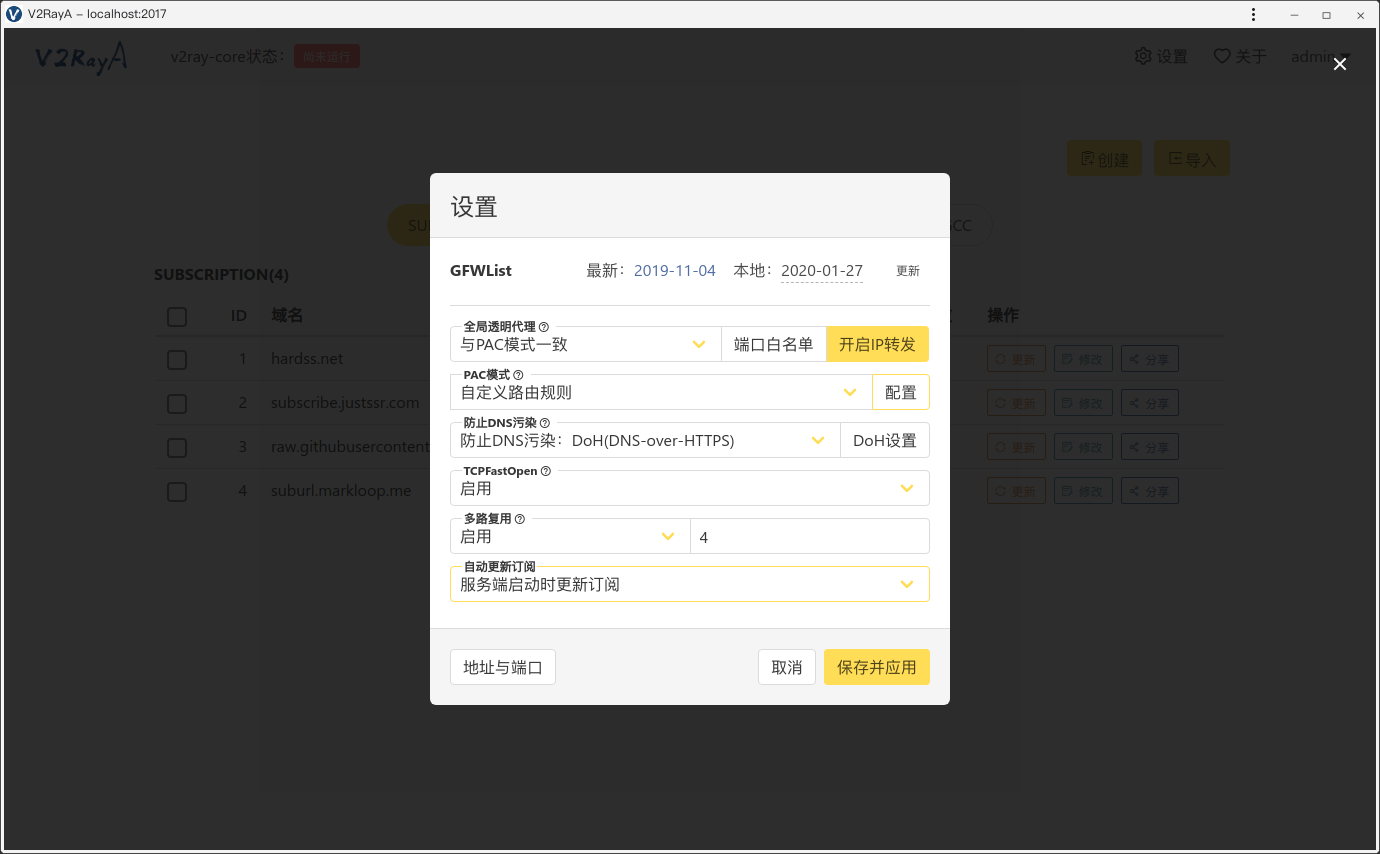Click the help icon next to 多路复用

pos(520,519)
